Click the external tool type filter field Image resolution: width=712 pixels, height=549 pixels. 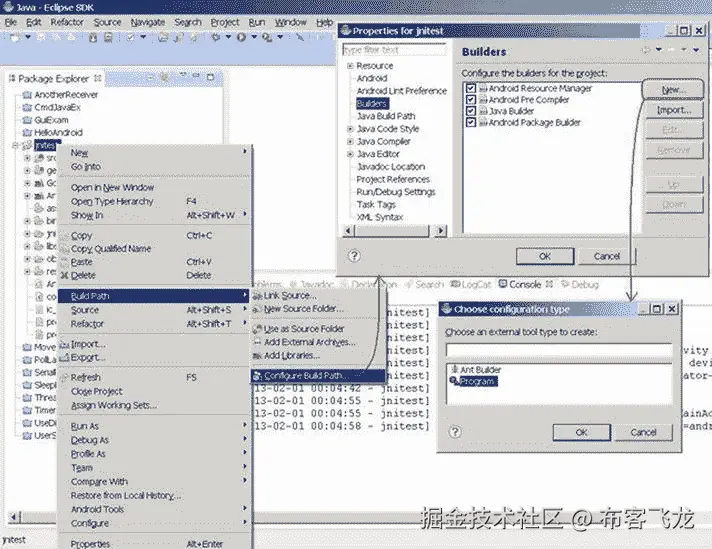point(559,350)
